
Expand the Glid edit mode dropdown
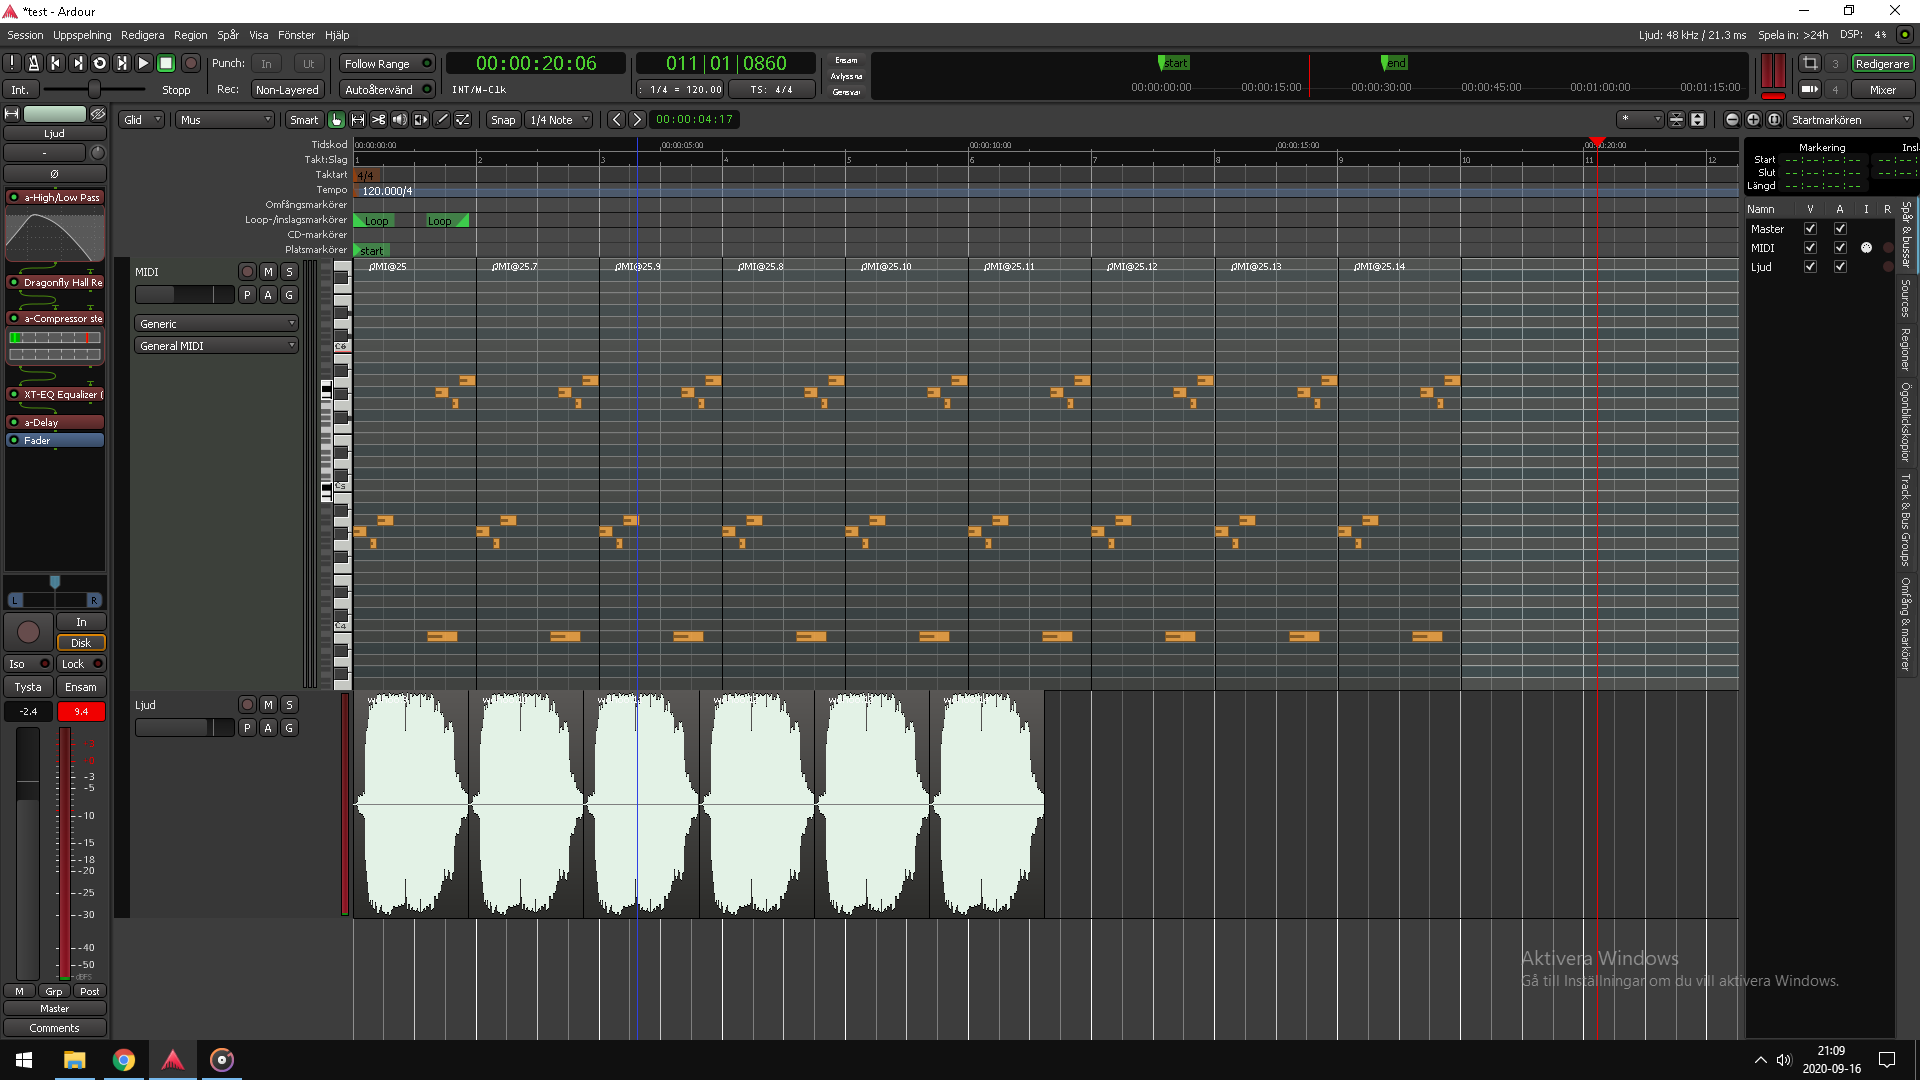click(x=141, y=120)
